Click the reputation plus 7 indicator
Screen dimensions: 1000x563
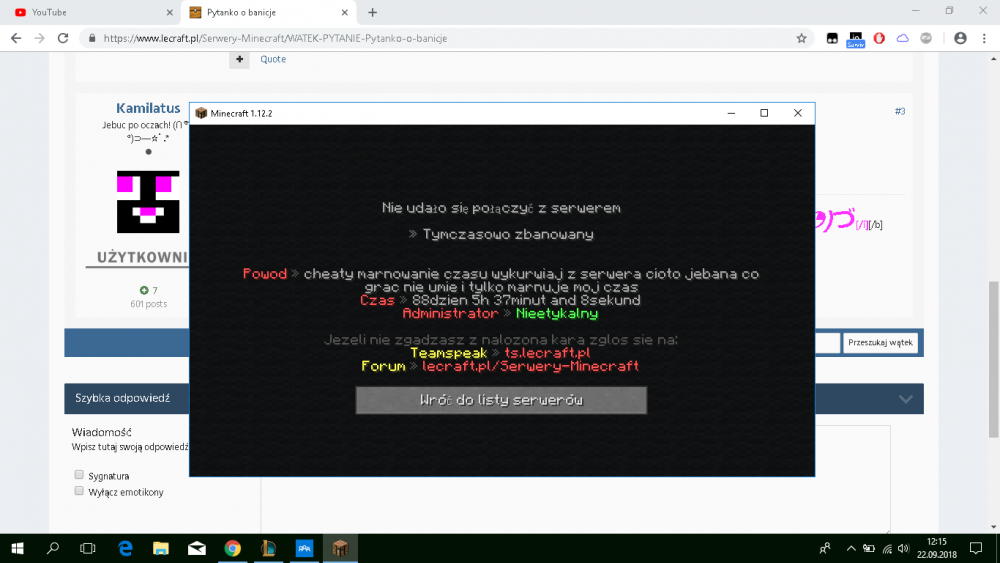pyautogui.click(x=149, y=290)
